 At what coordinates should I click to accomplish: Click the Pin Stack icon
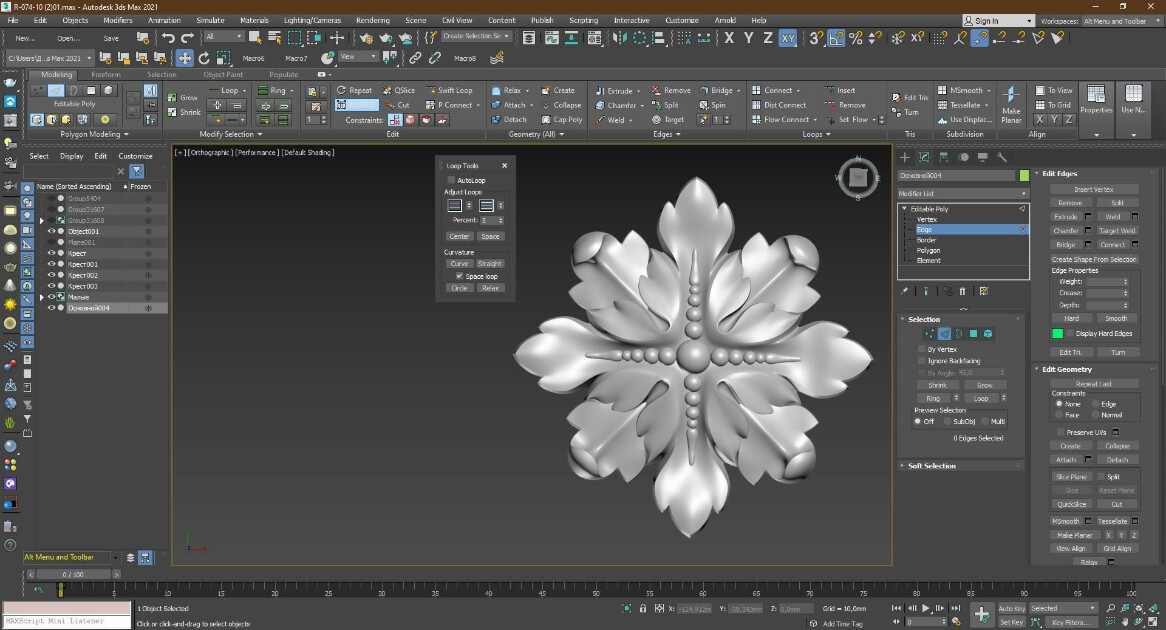[x=904, y=292]
